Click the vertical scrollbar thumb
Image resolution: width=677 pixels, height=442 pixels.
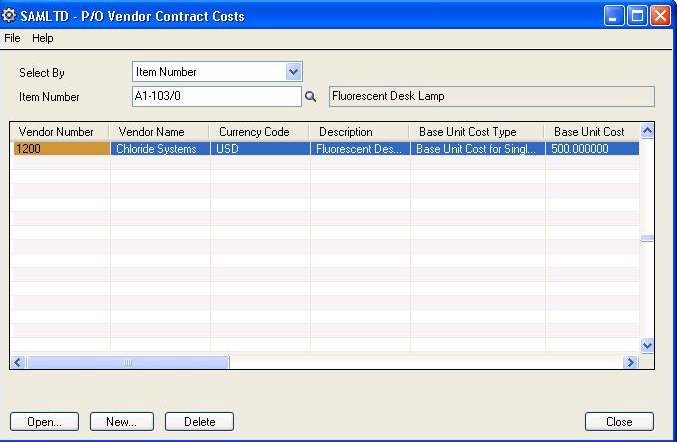coord(647,238)
